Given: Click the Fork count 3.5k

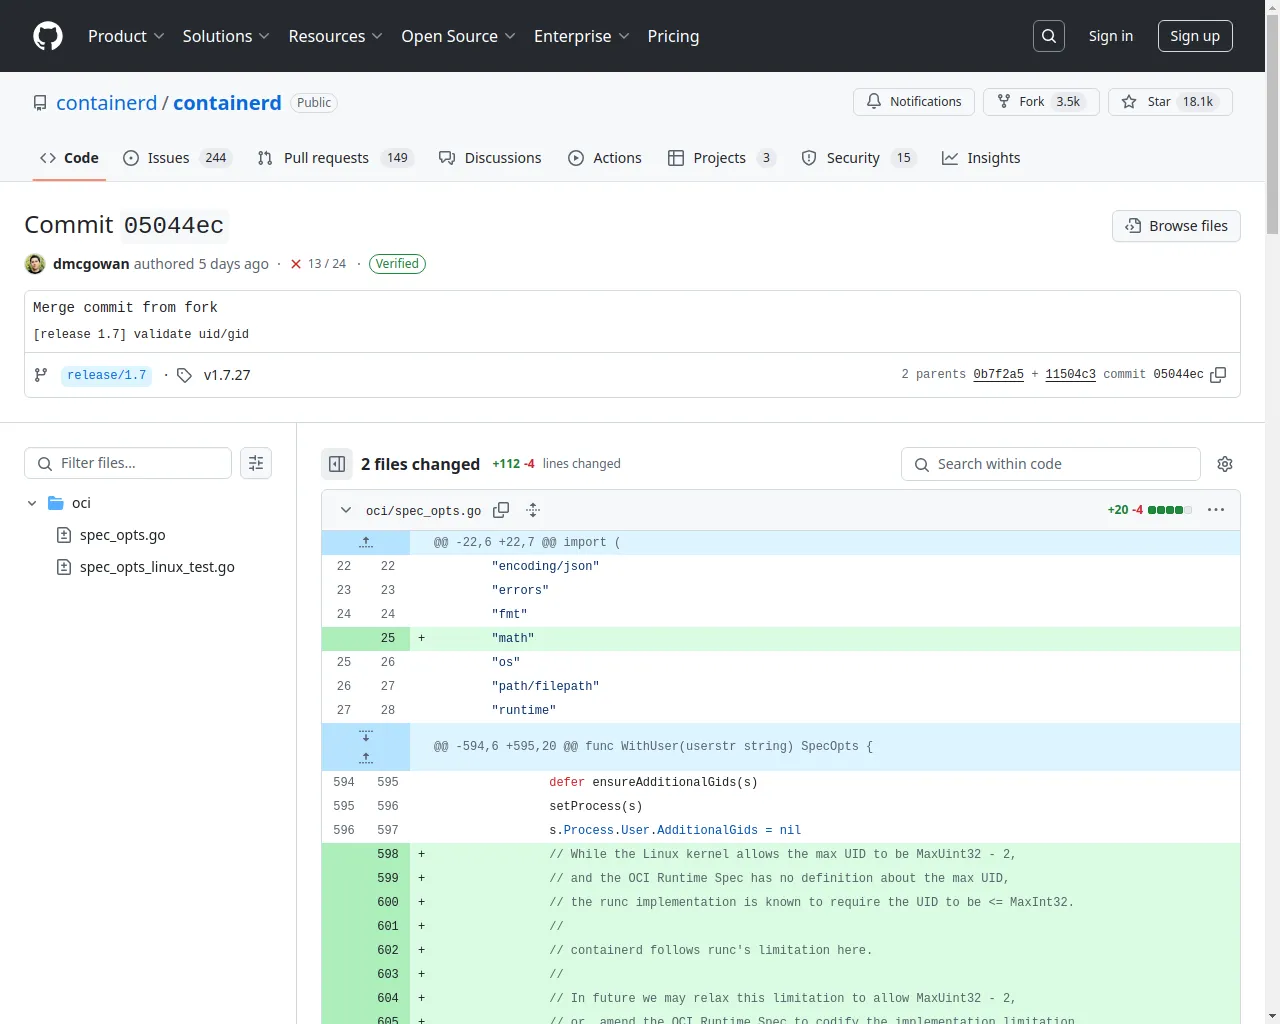Looking at the screenshot, I should pos(1068,102).
